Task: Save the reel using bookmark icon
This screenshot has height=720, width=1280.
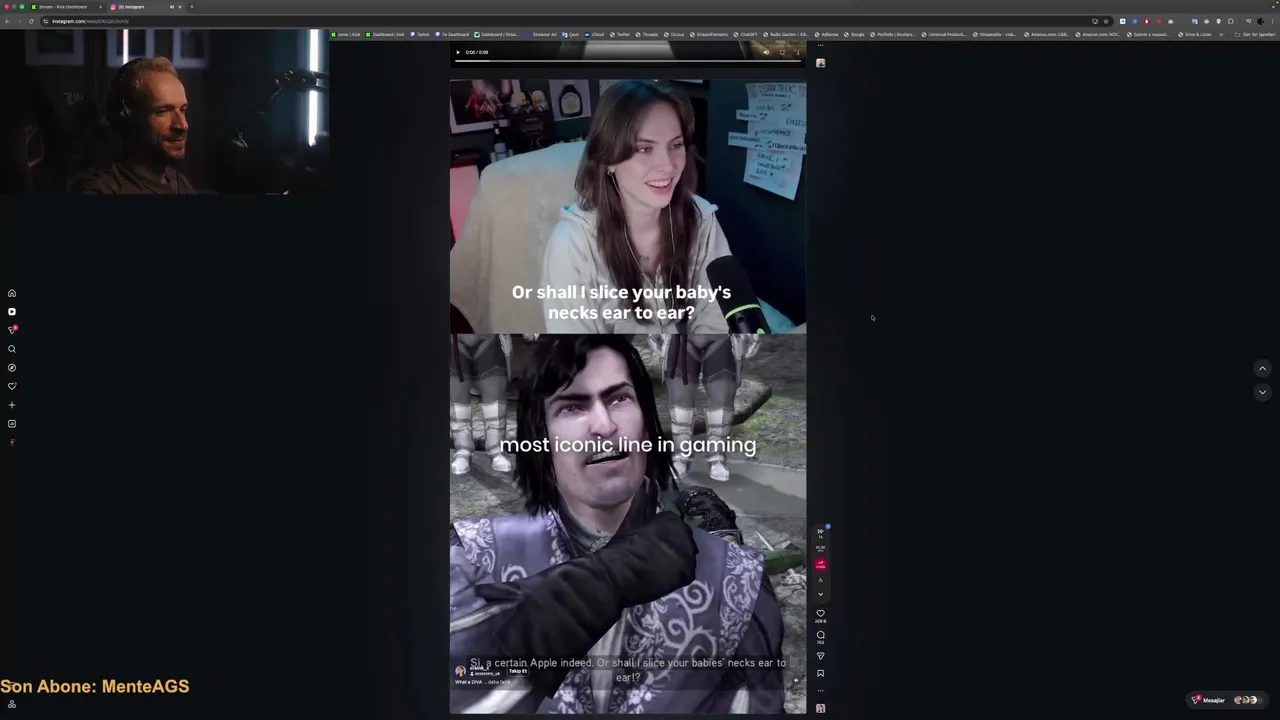Action: click(820, 673)
